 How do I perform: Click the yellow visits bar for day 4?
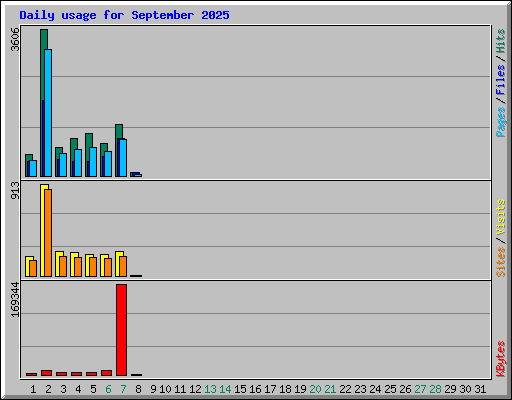(73, 264)
